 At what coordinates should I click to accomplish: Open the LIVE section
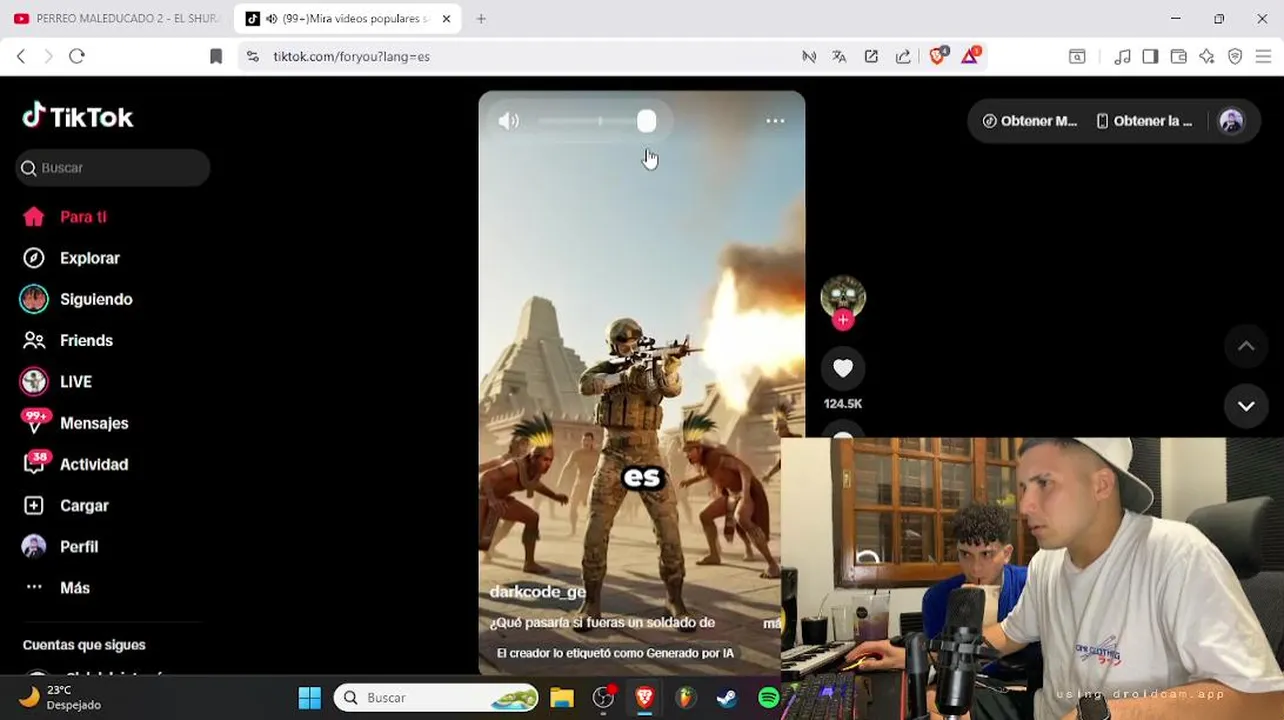[x=58, y=381]
